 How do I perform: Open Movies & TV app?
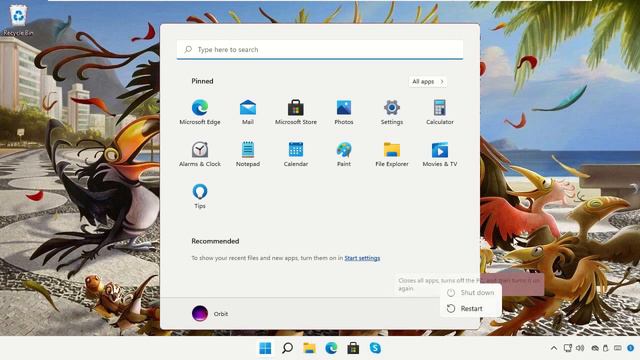[440, 154]
